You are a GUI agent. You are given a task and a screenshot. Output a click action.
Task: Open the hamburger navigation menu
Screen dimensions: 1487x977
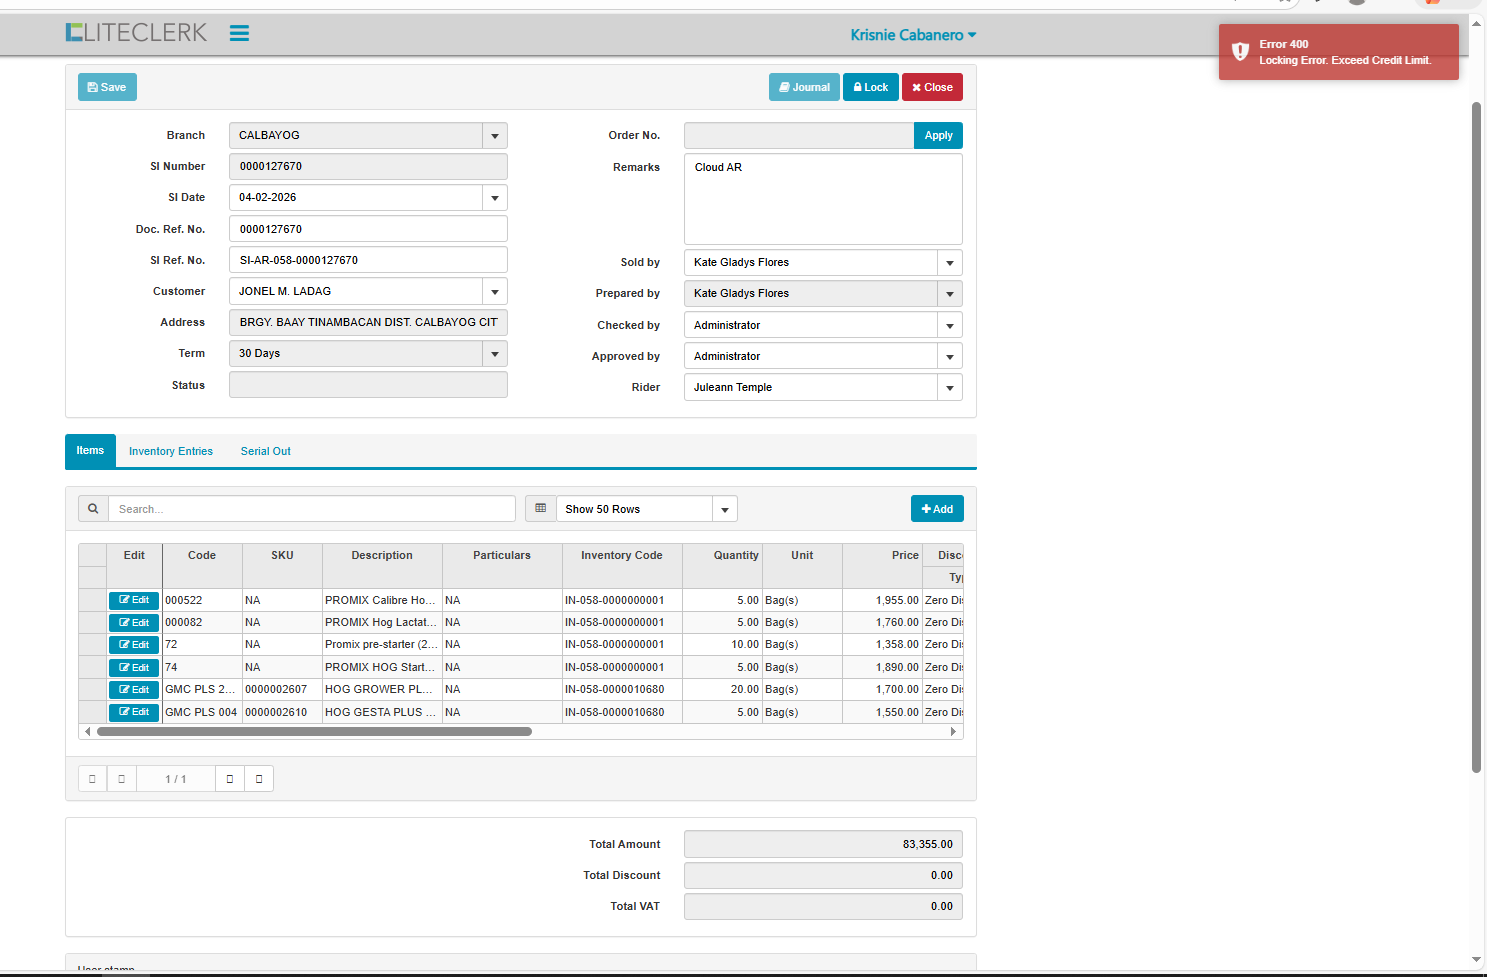click(x=239, y=33)
